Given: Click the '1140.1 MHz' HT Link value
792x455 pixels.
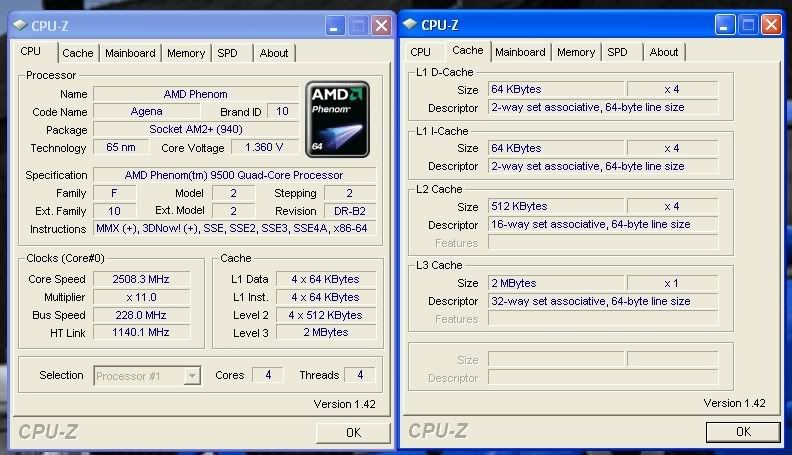Looking at the screenshot, I should [x=141, y=332].
